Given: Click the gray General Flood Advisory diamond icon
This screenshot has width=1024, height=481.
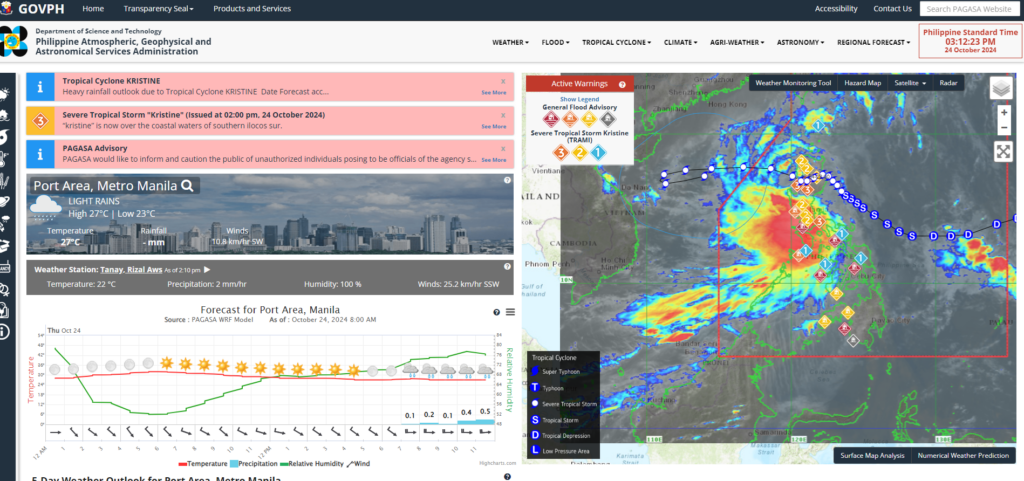Looking at the screenshot, I should [607, 119].
